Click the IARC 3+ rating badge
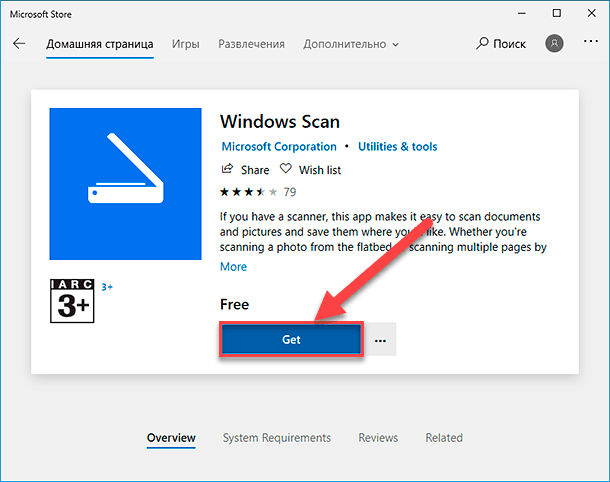The height and width of the screenshot is (482, 610). click(72, 301)
